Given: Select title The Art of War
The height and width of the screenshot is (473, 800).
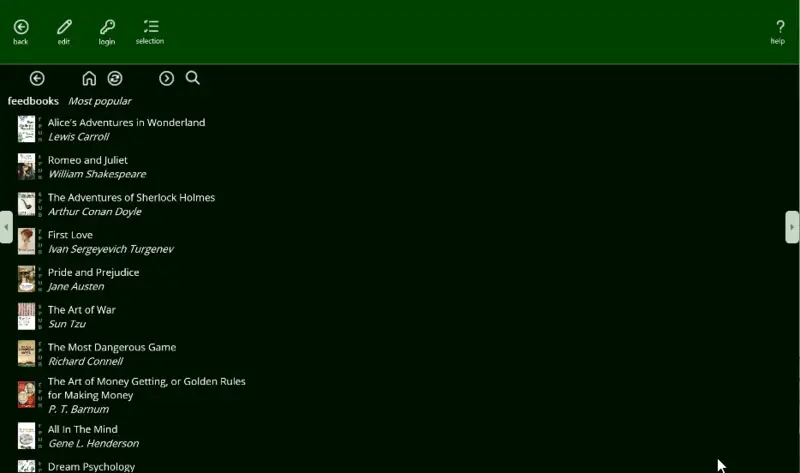Looking at the screenshot, I should [82, 310].
